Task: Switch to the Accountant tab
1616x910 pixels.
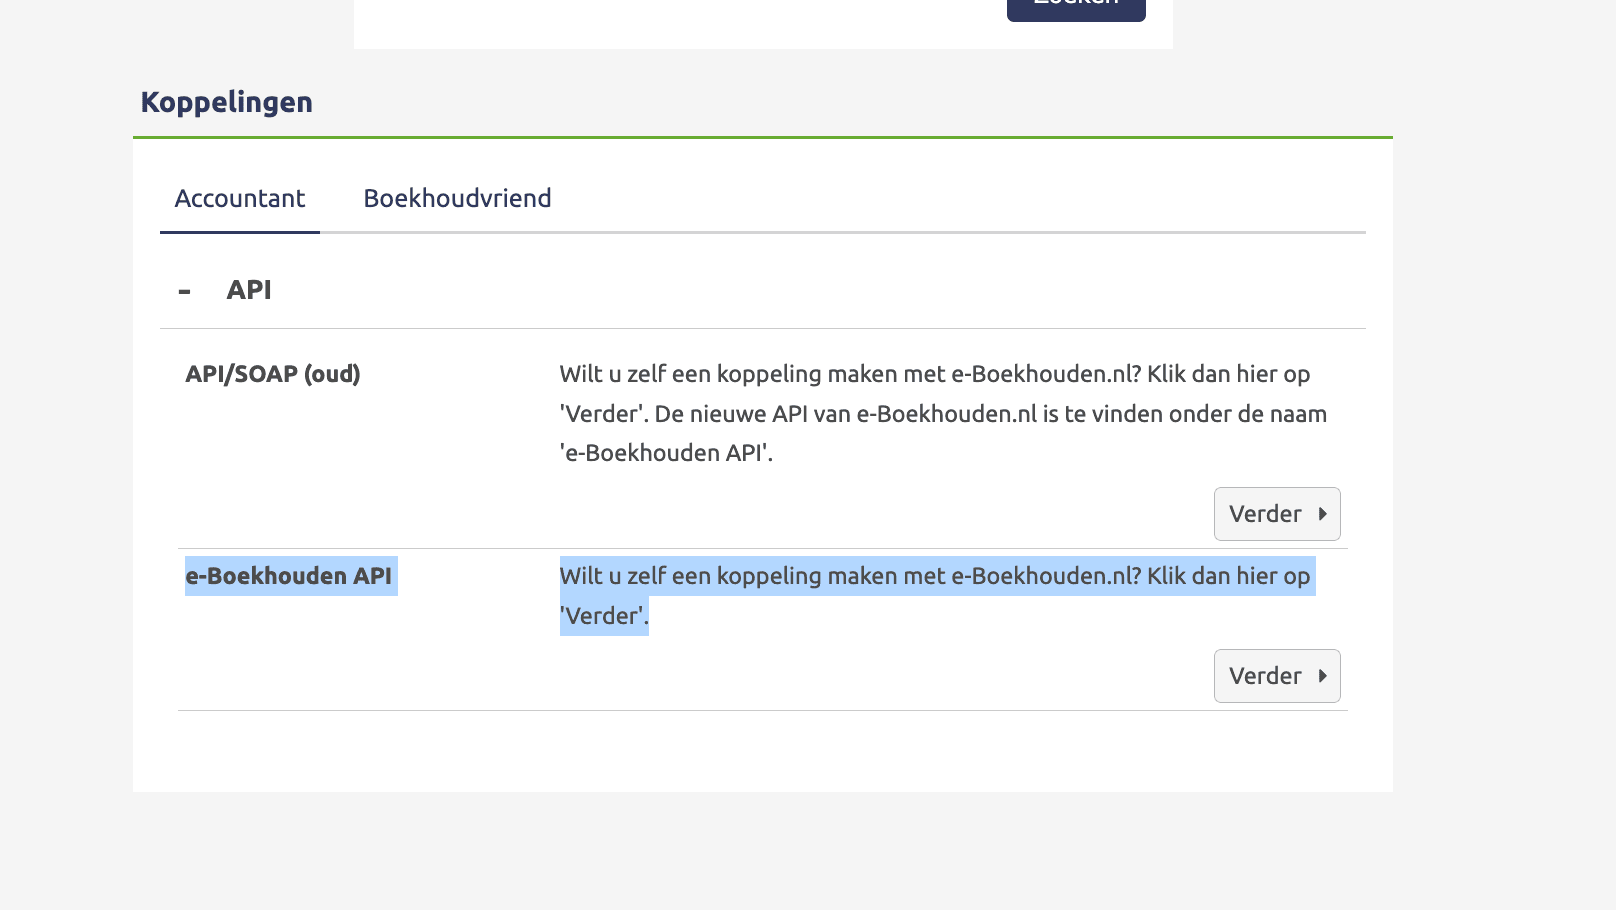Action: point(240,198)
